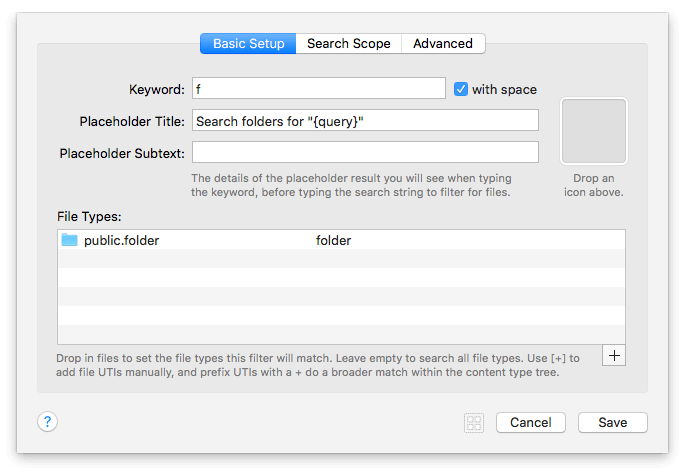Click the small grid icon beside Cancel

tap(474, 423)
